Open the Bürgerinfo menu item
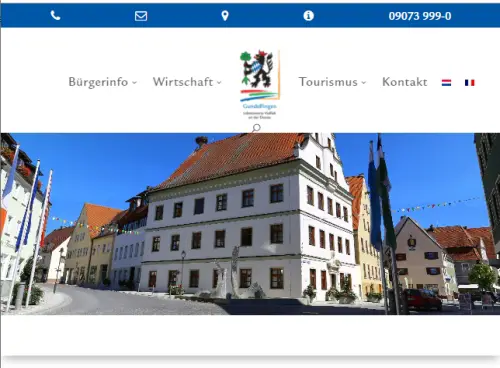 pyautogui.click(x=98, y=82)
